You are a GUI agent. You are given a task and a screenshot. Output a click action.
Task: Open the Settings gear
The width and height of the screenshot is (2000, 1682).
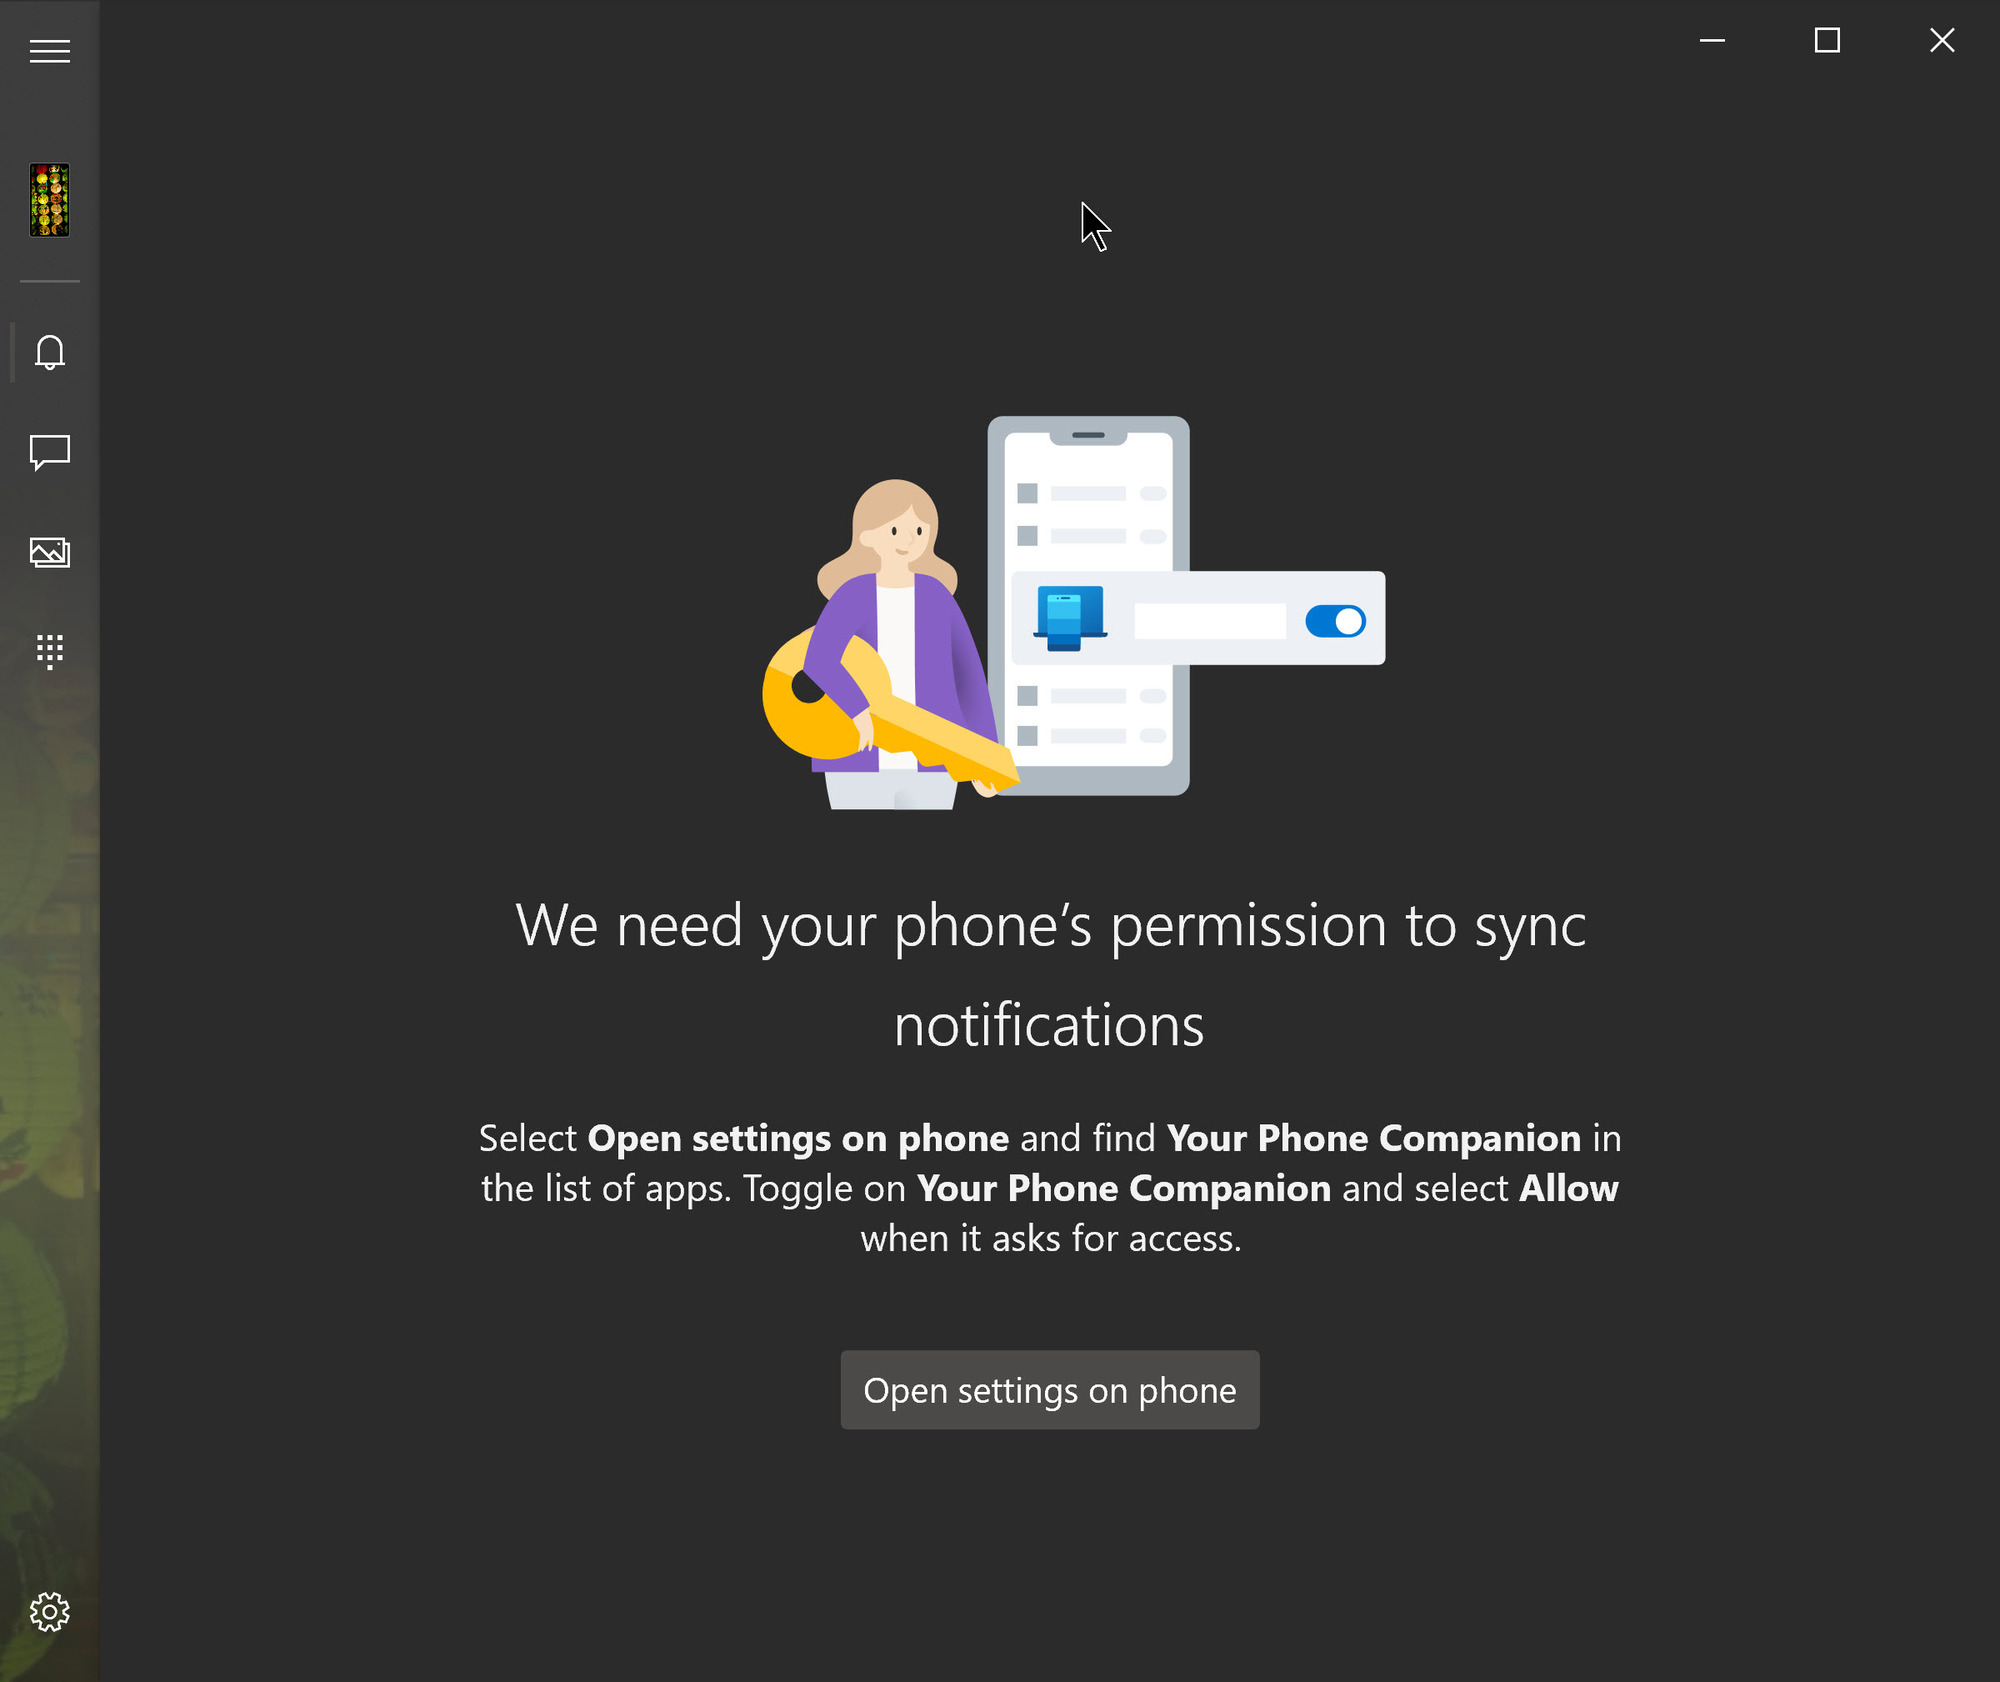tap(49, 1612)
